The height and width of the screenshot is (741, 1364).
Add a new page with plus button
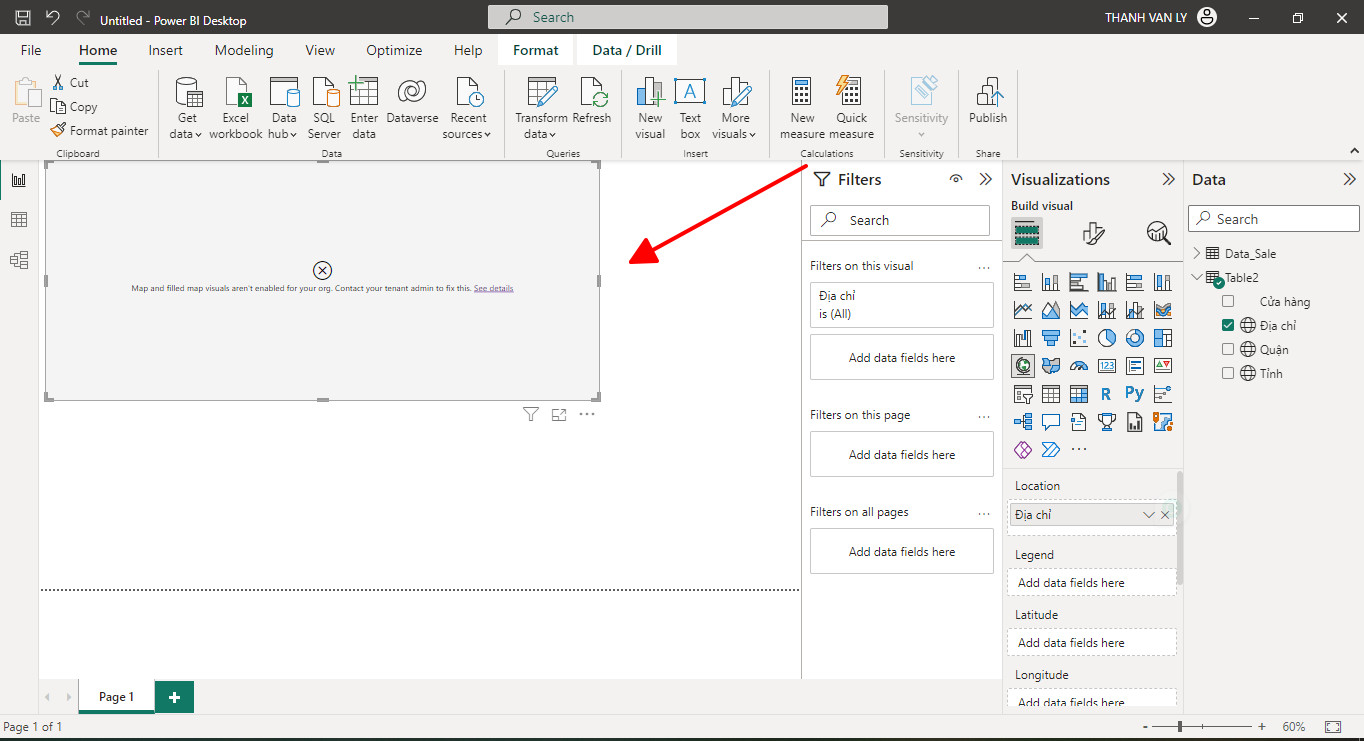coord(174,697)
